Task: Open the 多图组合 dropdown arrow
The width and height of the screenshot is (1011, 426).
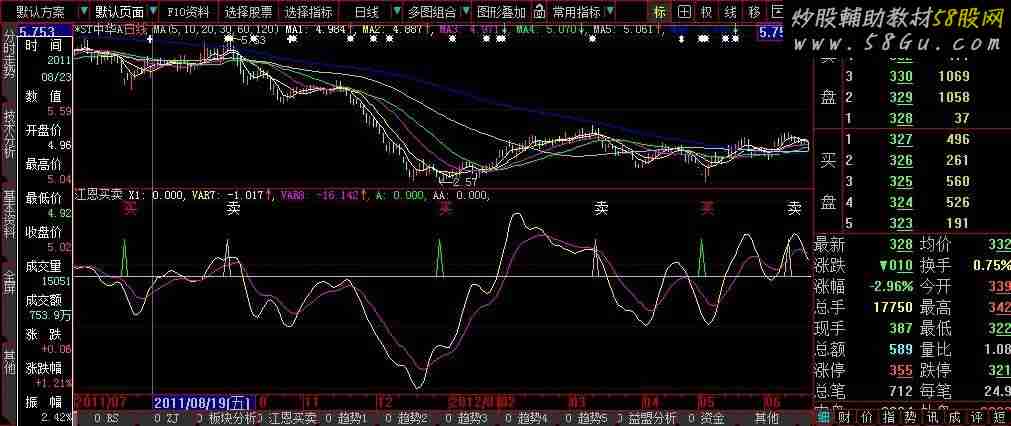Action: pyautogui.click(x=466, y=12)
